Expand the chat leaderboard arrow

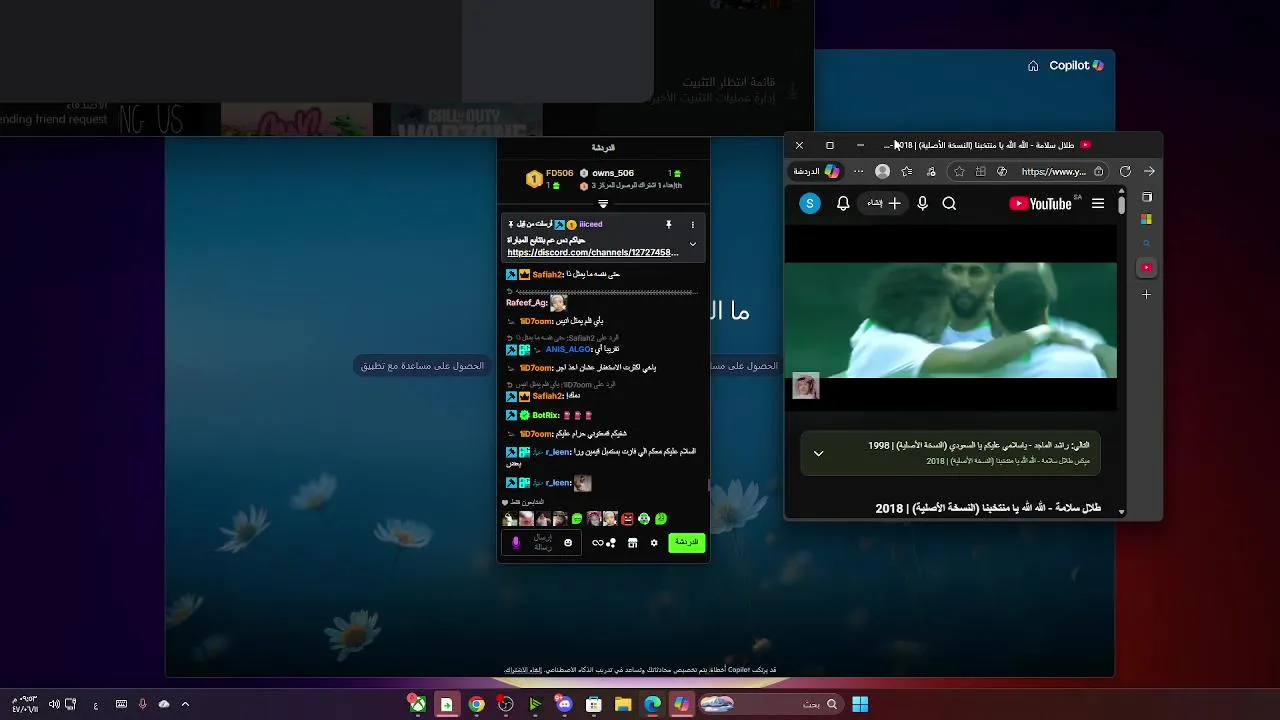[x=603, y=204]
